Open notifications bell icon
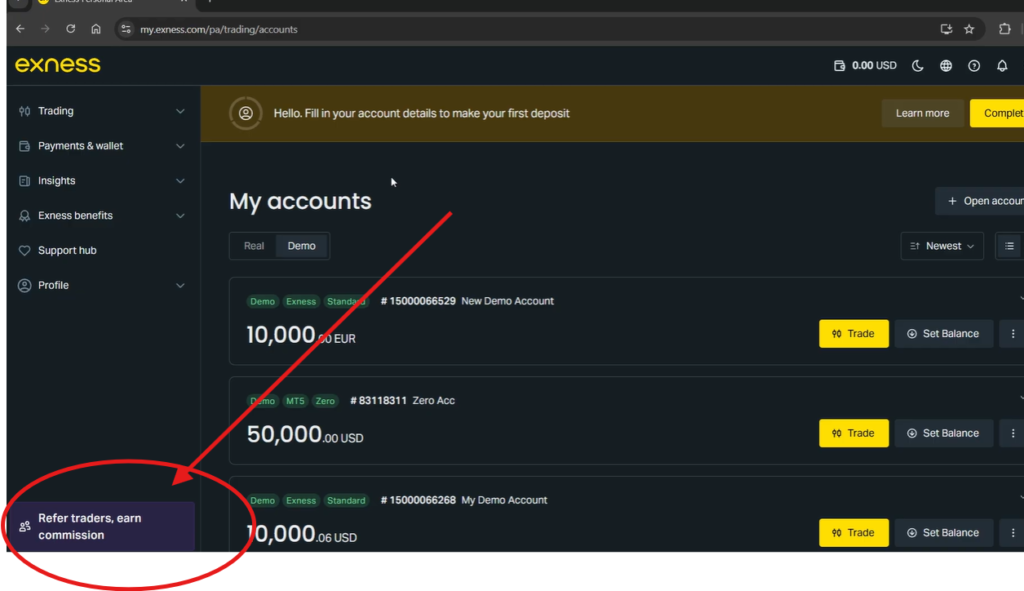This screenshot has height=591, width=1024. [1002, 65]
